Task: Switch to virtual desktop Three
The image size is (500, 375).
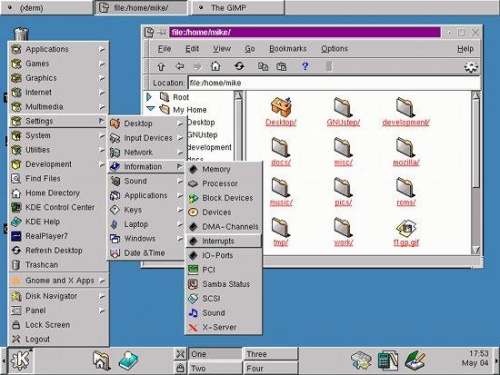Action: coord(270,354)
